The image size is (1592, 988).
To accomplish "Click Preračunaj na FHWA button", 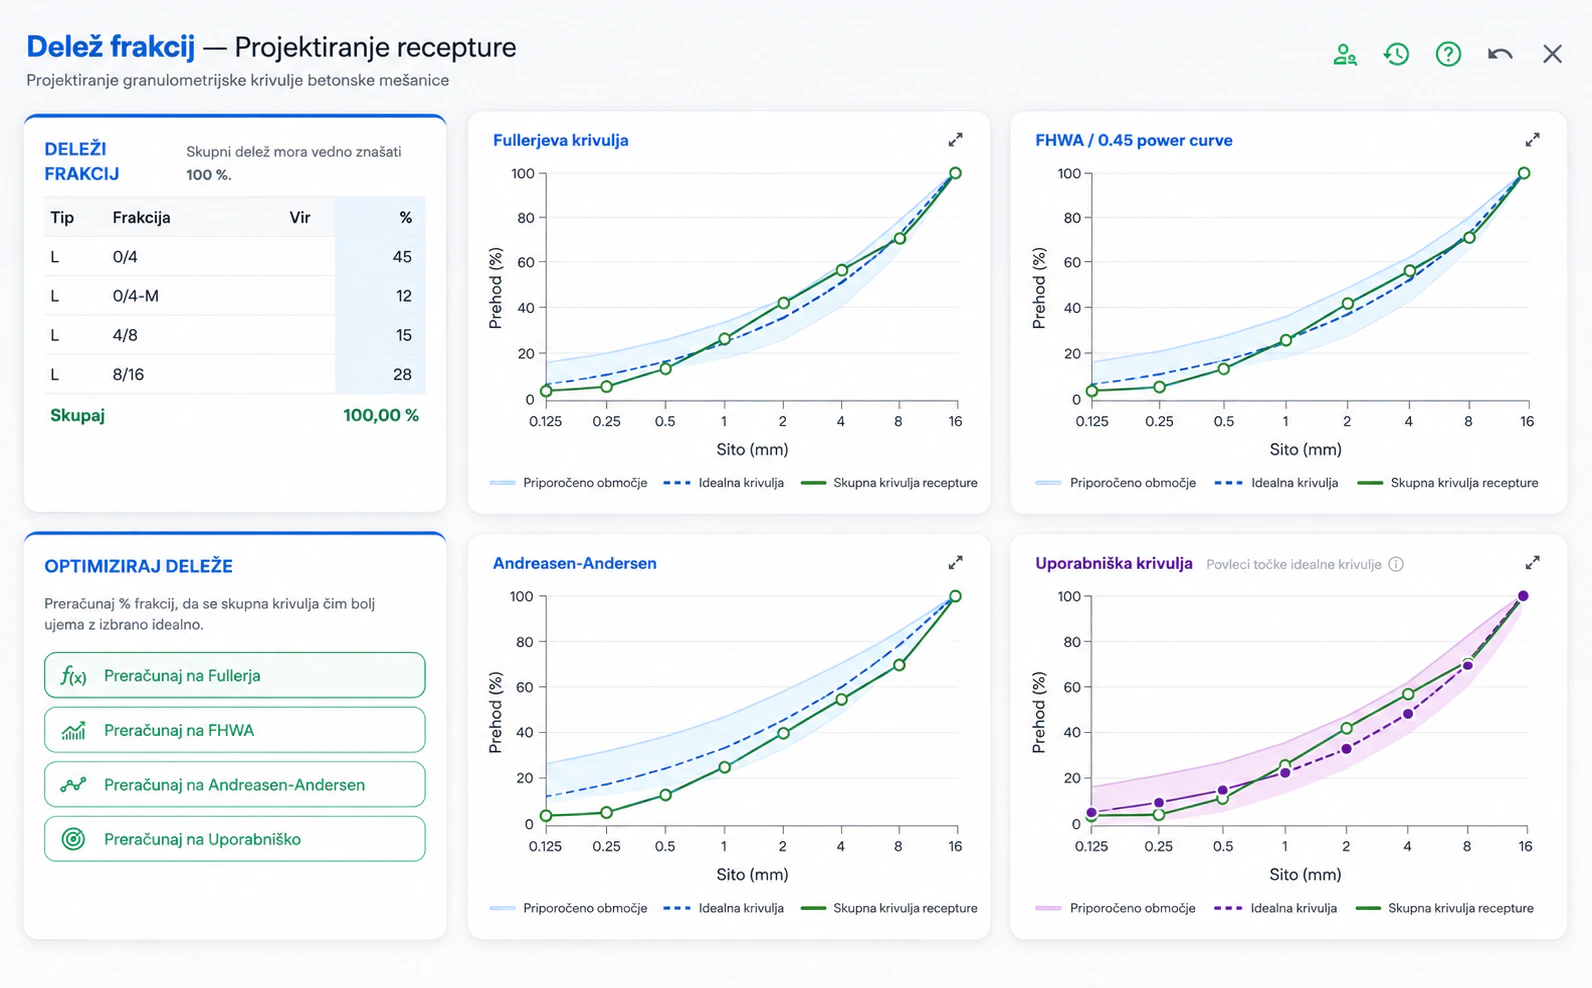I will 235,730.
